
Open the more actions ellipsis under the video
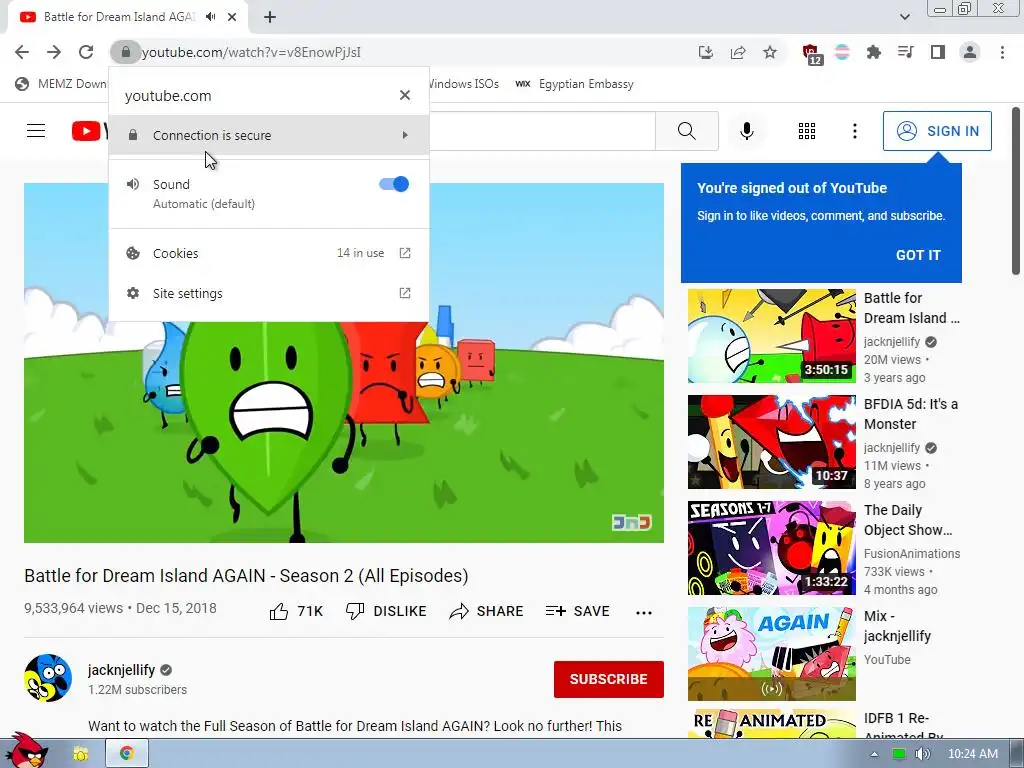click(x=644, y=613)
